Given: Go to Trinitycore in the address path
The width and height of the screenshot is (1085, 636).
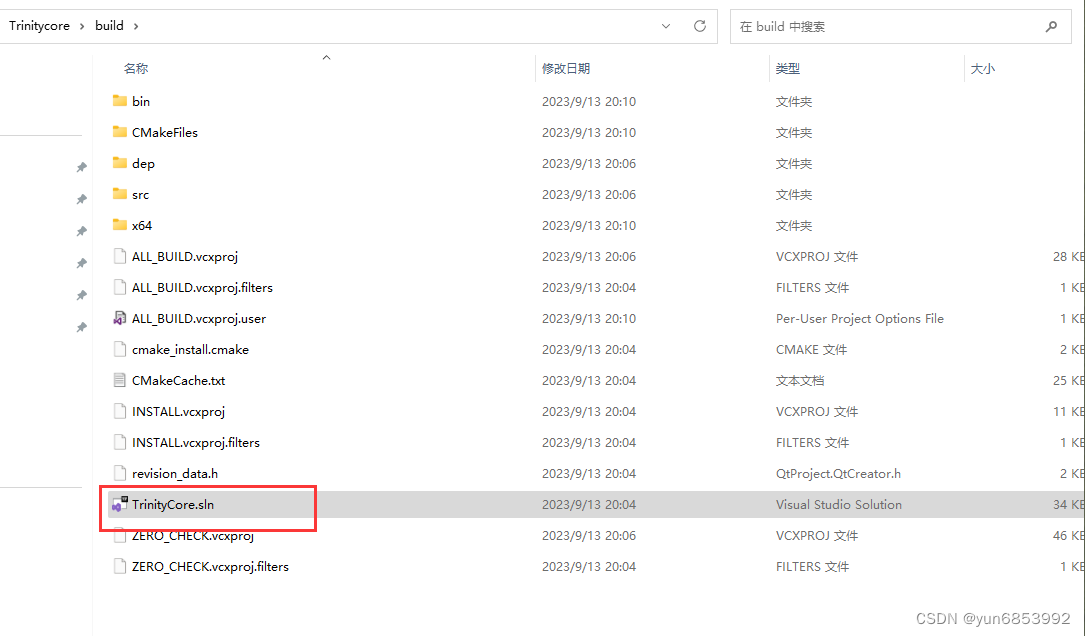Looking at the screenshot, I should tap(39, 26).
